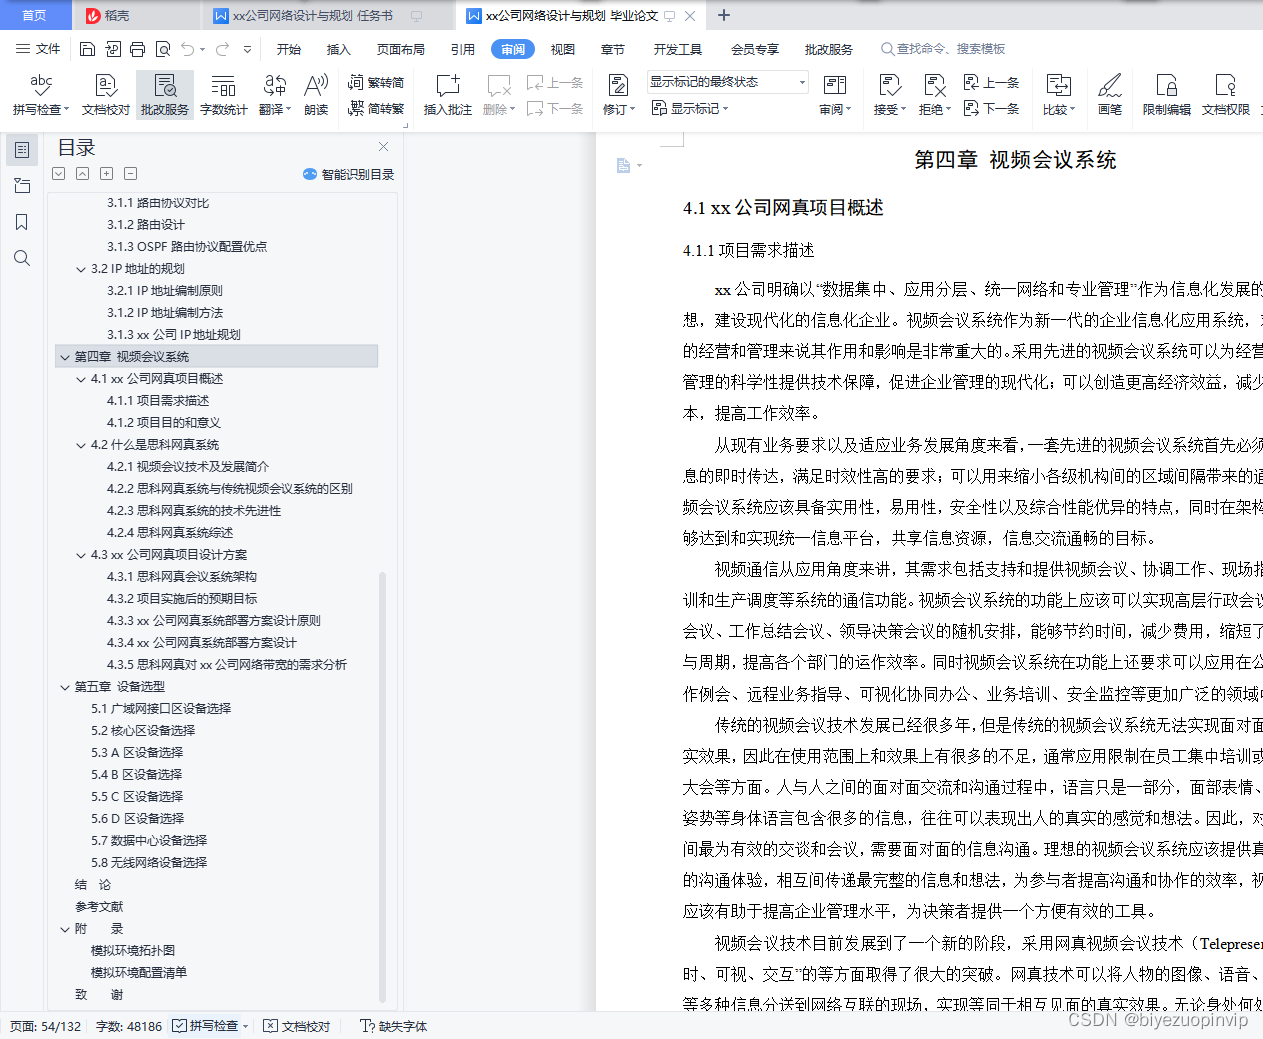This screenshot has width=1263, height=1039.
Task: Open the chapter navigation icon in left sidebar
Action: click(22, 186)
